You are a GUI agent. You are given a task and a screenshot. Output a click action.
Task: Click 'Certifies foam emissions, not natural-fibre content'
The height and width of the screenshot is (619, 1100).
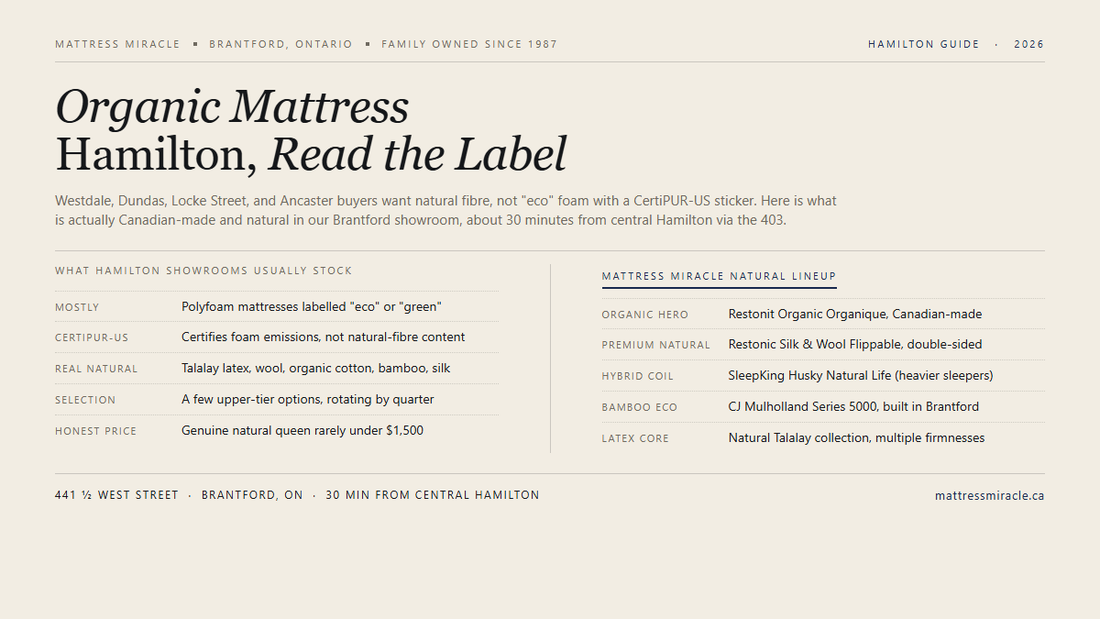click(323, 337)
